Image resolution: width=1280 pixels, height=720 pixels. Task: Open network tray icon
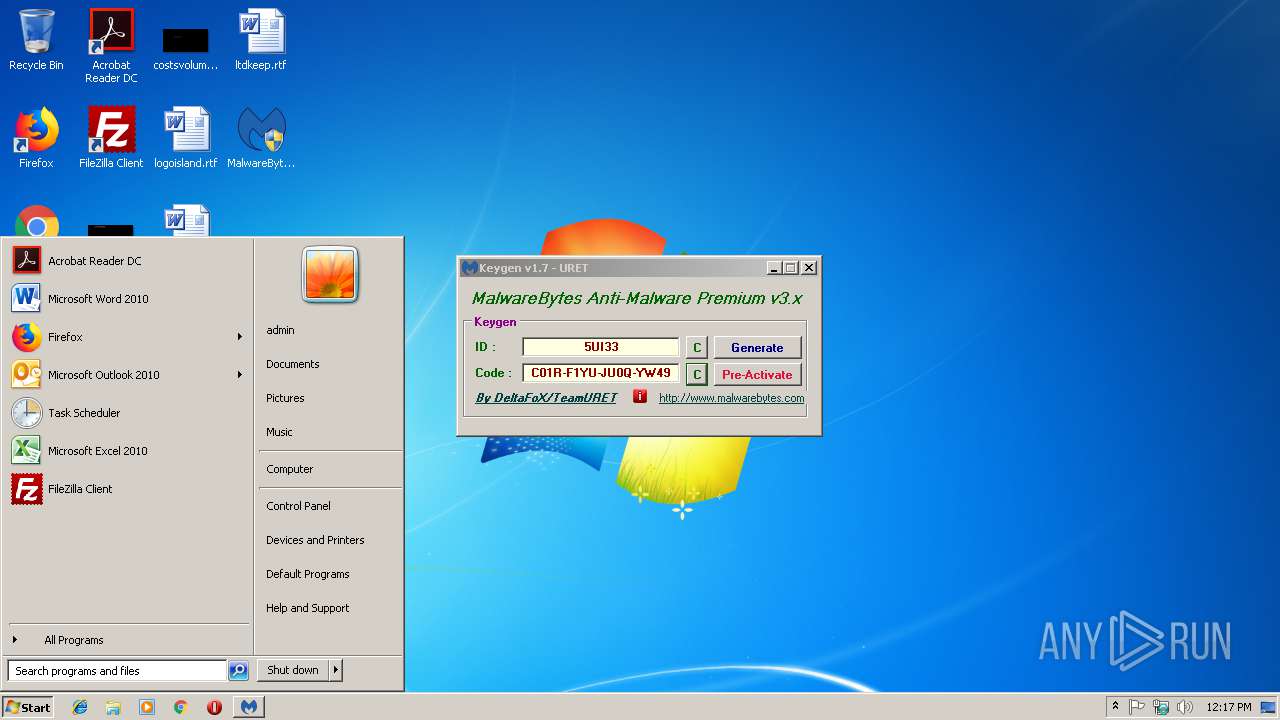click(1161, 707)
